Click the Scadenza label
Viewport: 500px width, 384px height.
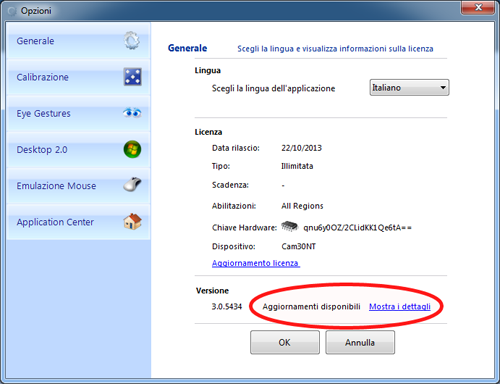(x=230, y=185)
